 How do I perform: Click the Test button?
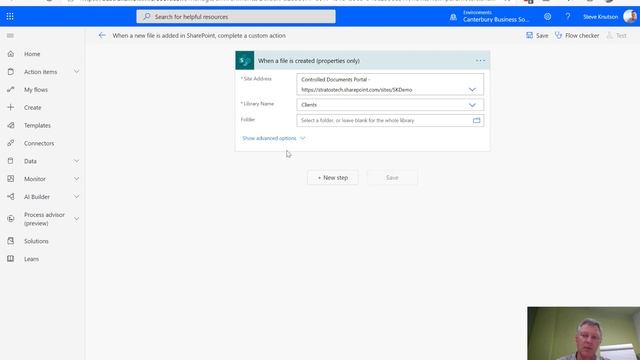pos(617,36)
